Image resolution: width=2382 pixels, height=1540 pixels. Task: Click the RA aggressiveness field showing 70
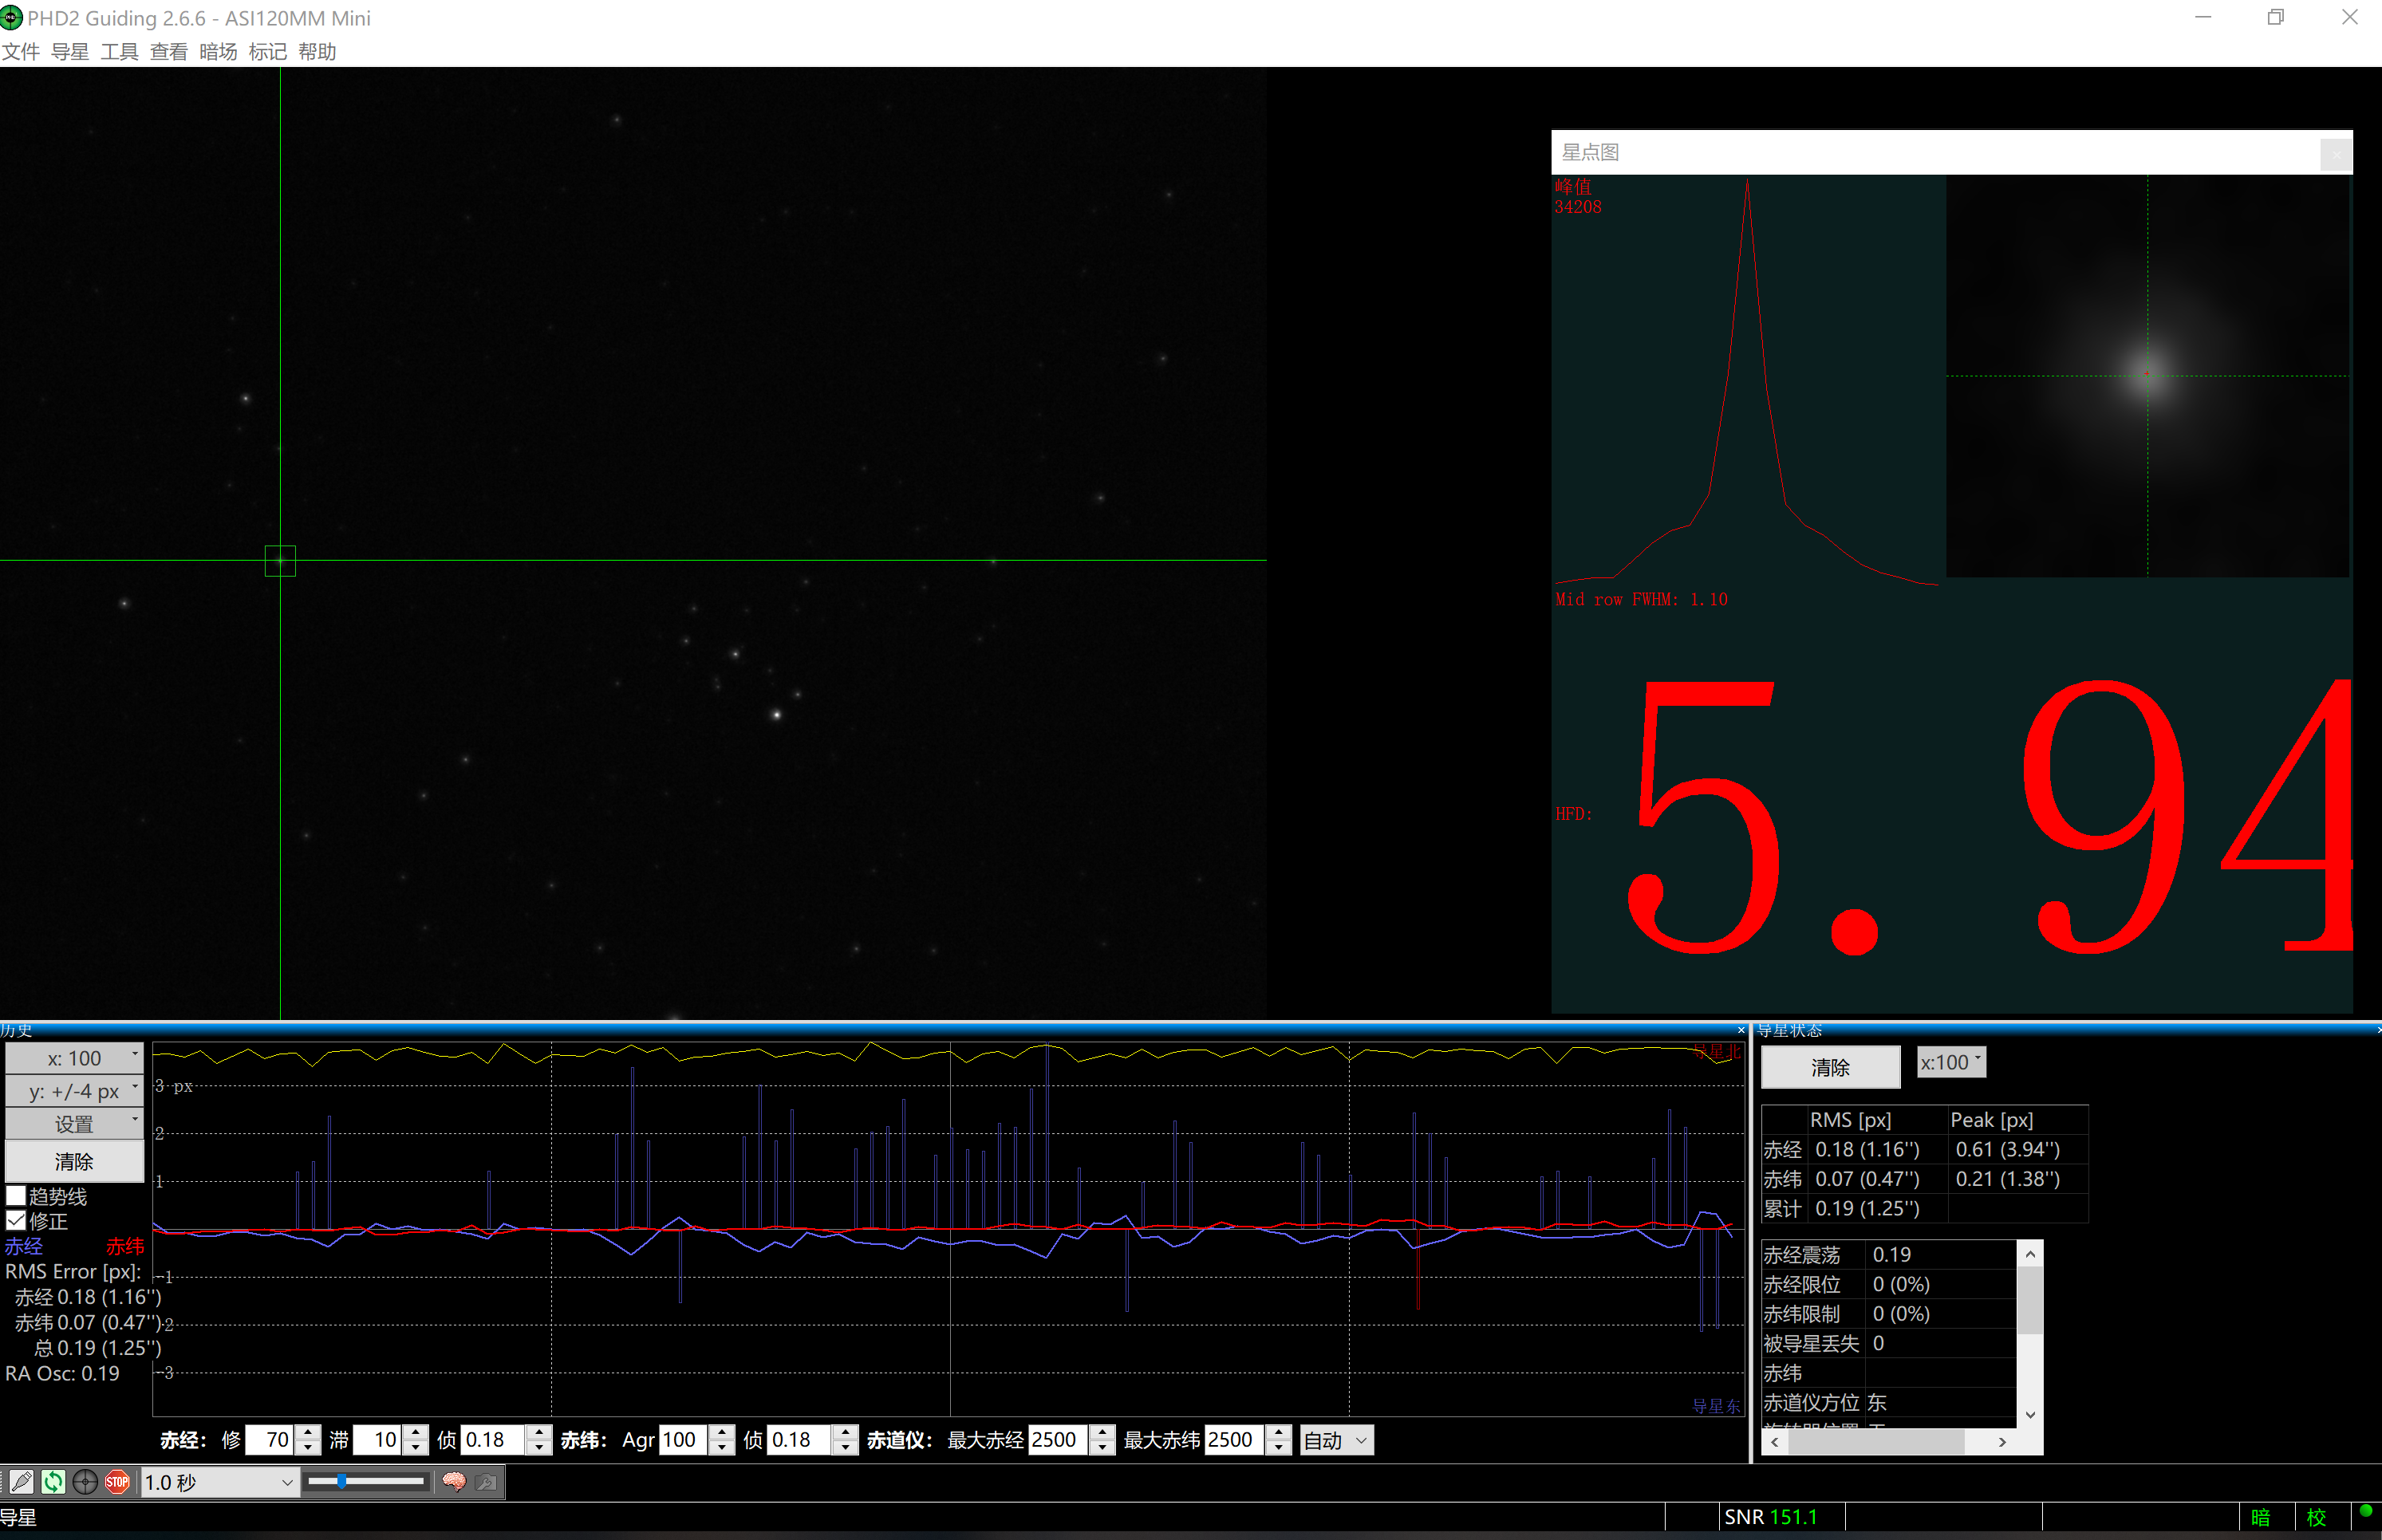point(270,1440)
